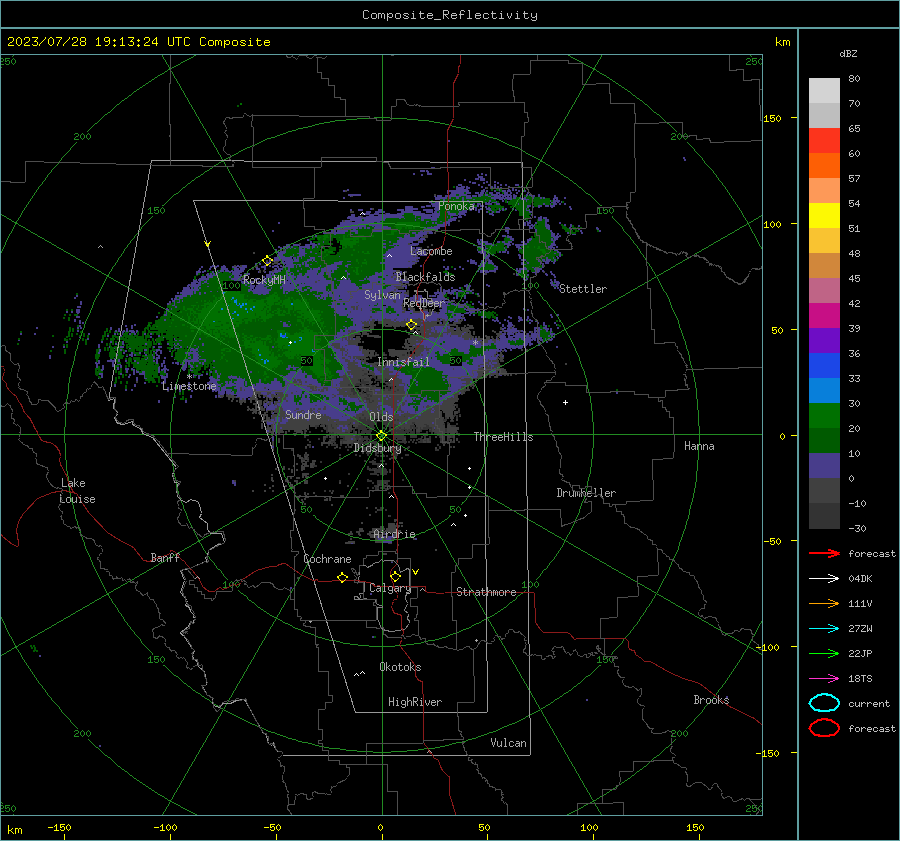Click the Innisfail city label
The image size is (900, 841).
(404, 362)
